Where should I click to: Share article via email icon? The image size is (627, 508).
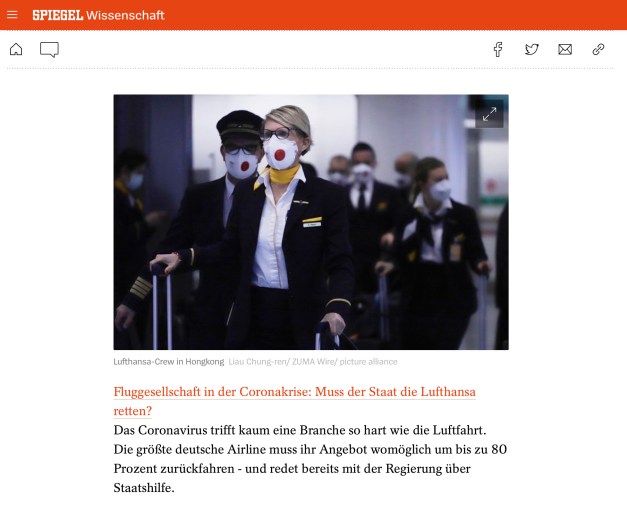click(565, 50)
